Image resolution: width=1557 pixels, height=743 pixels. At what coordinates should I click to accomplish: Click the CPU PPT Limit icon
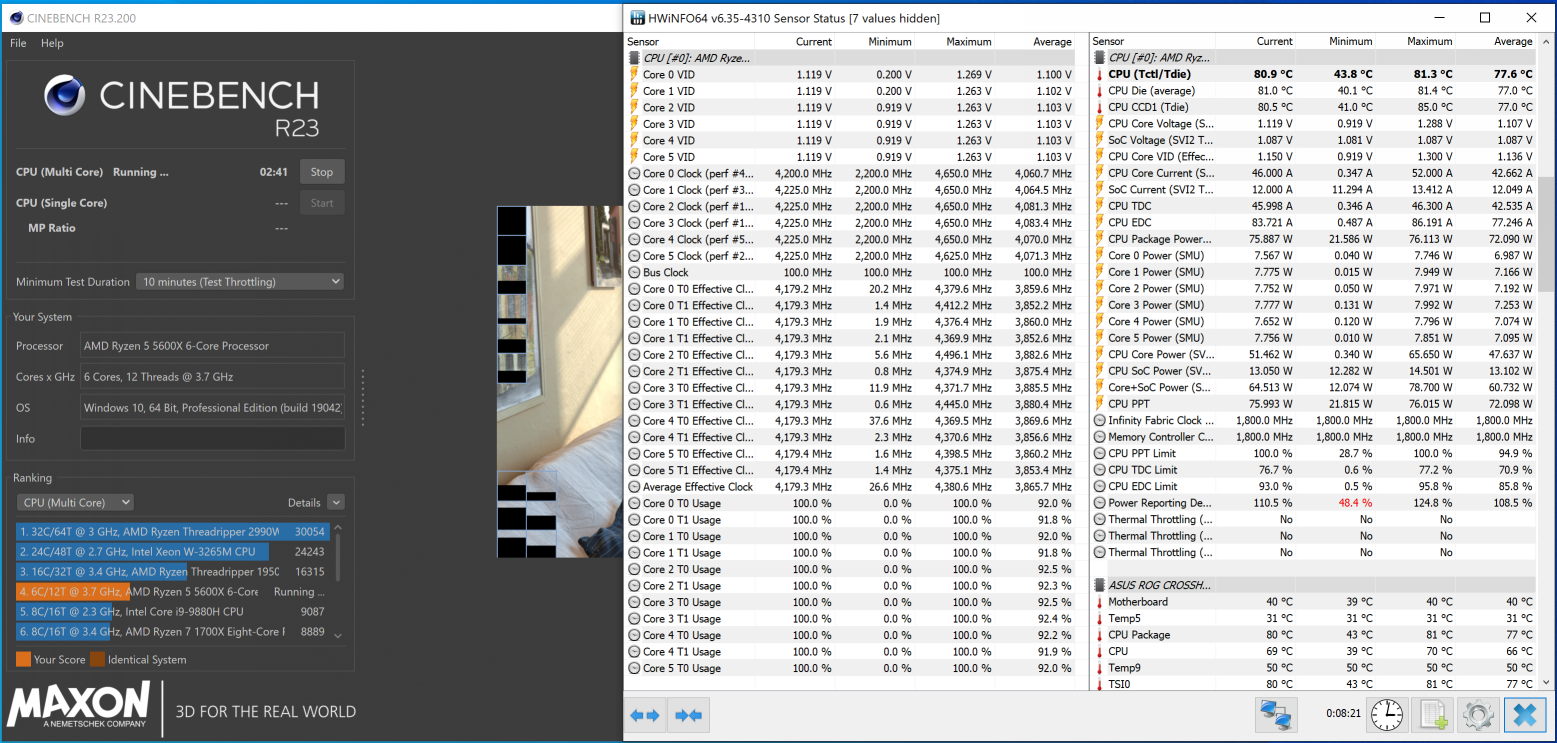(x=1099, y=453)
